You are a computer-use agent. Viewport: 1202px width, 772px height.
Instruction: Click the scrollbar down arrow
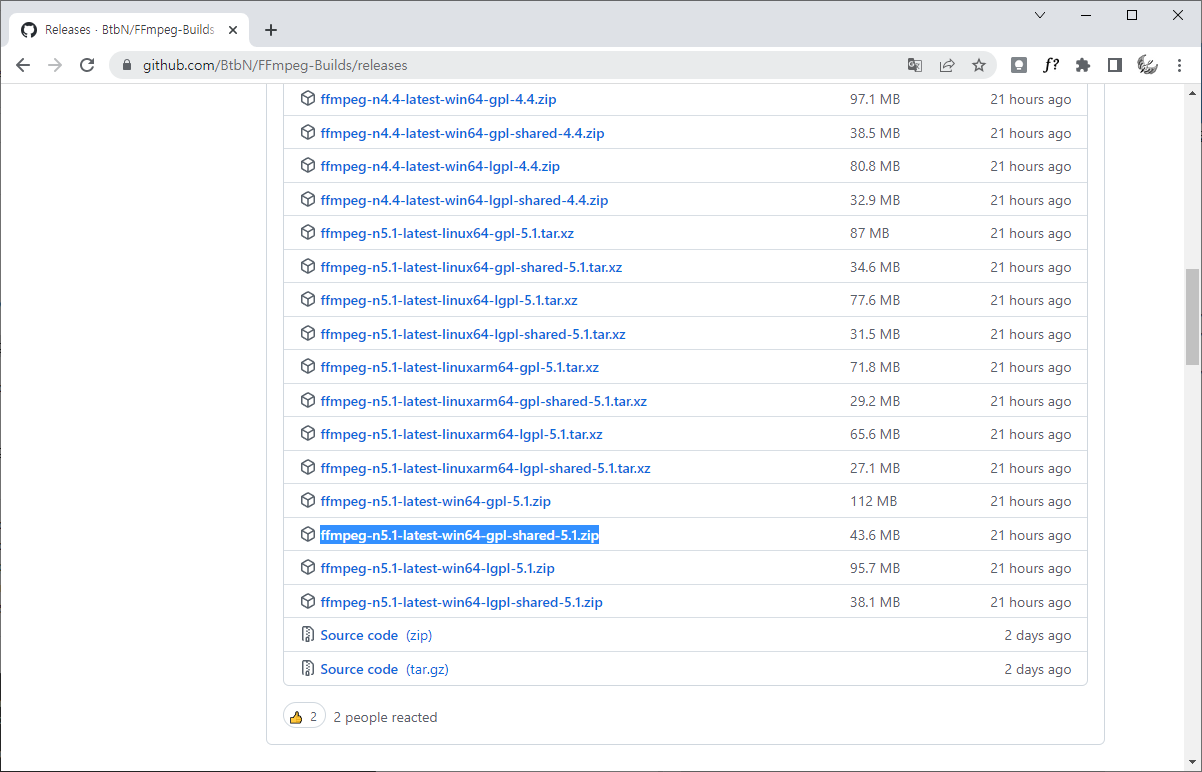click(x=1192, y=763)
